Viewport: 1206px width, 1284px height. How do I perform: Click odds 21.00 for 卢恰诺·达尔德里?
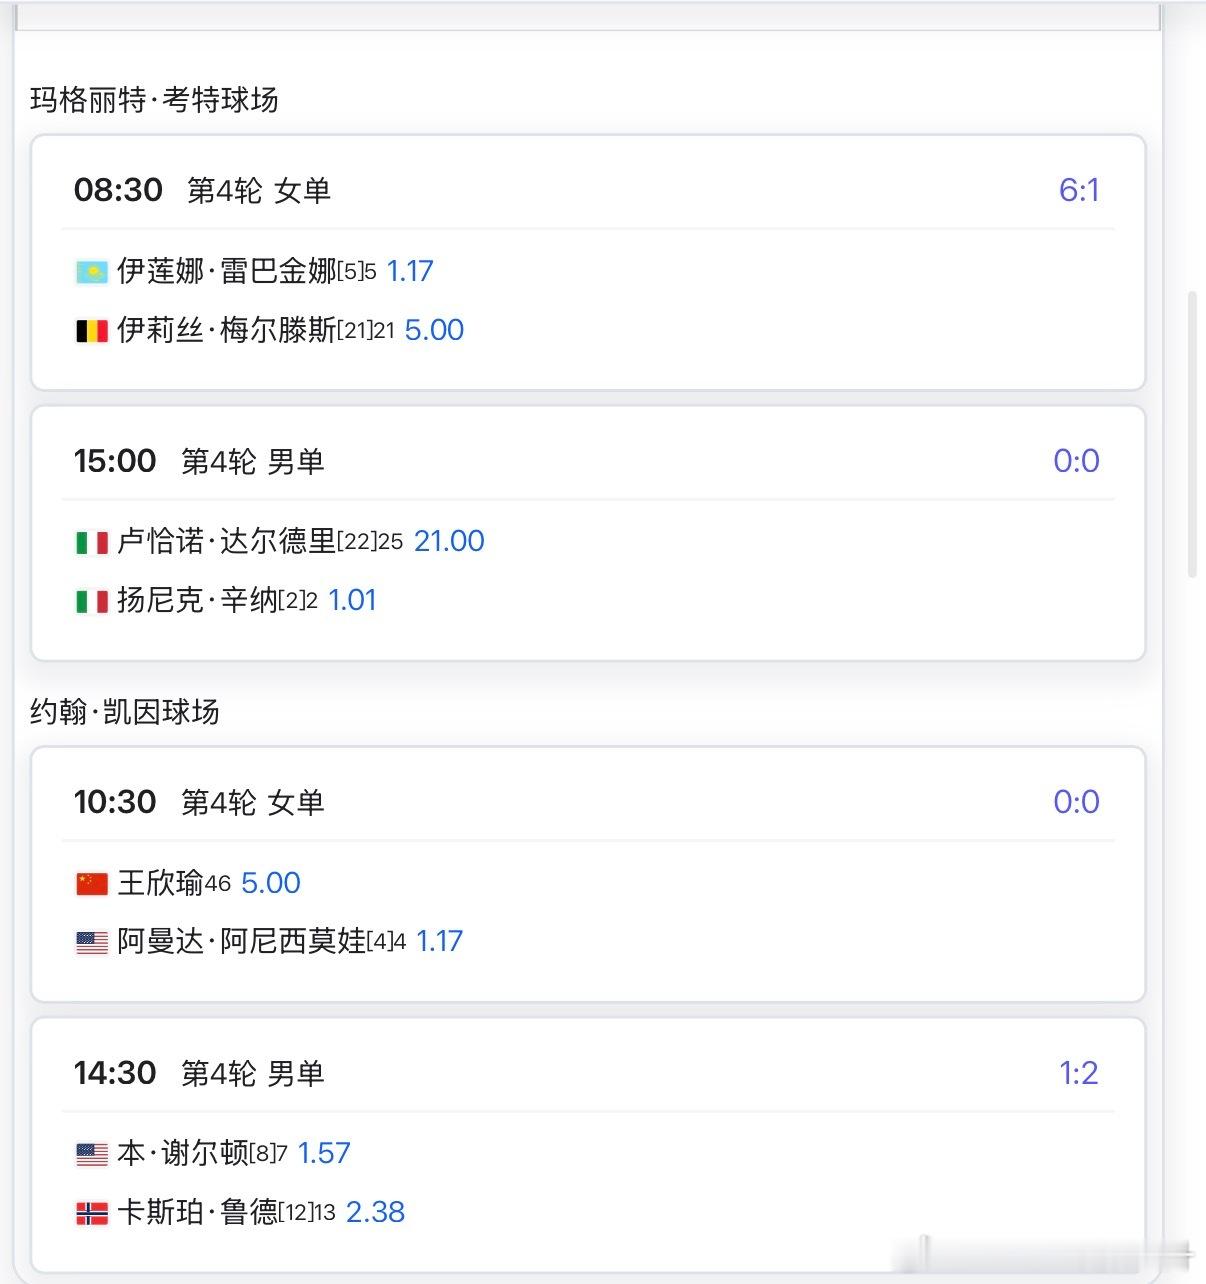point(449,540)
